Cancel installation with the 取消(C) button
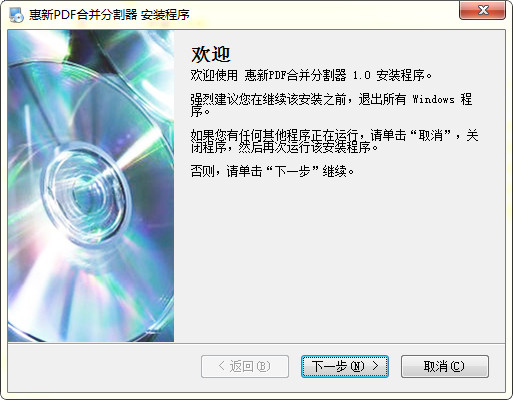The height and width of the screenshot is (400, 513). point(445,366)
